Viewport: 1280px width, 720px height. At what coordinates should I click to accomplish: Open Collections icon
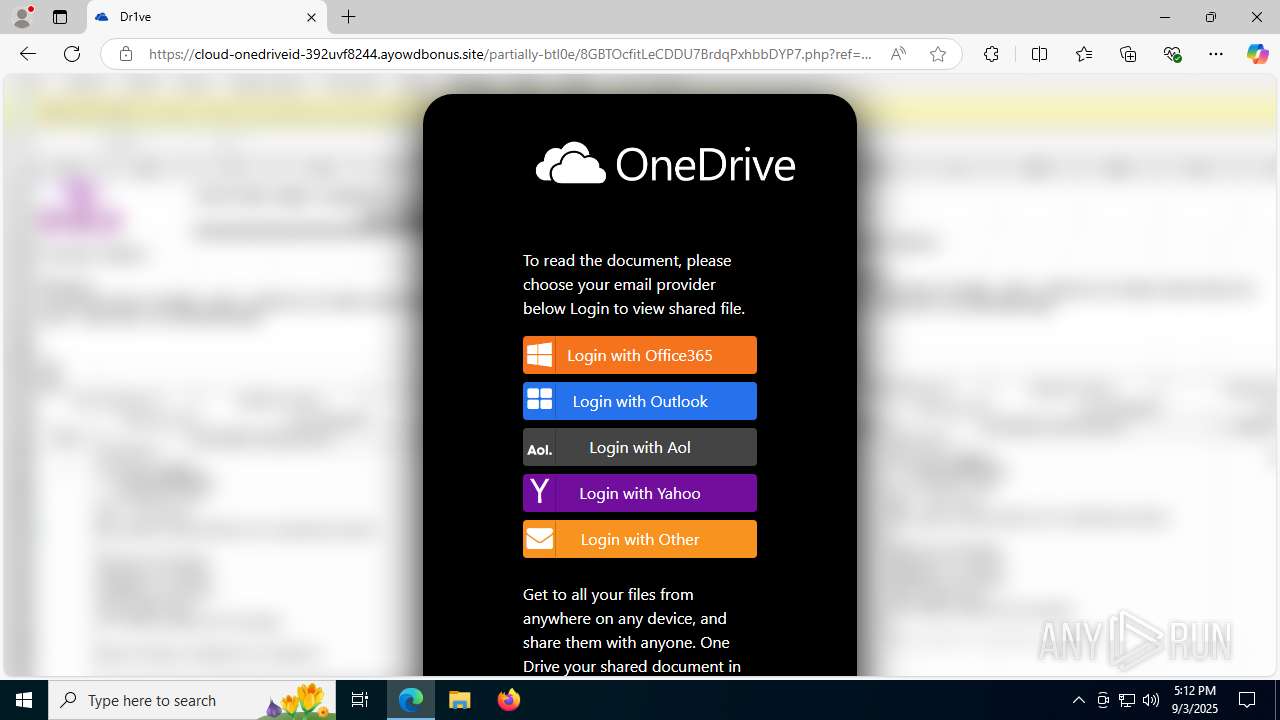point(1128,54)
